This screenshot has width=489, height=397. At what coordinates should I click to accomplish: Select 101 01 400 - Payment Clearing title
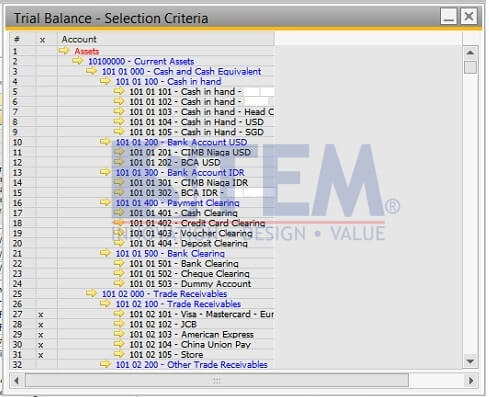177,203
